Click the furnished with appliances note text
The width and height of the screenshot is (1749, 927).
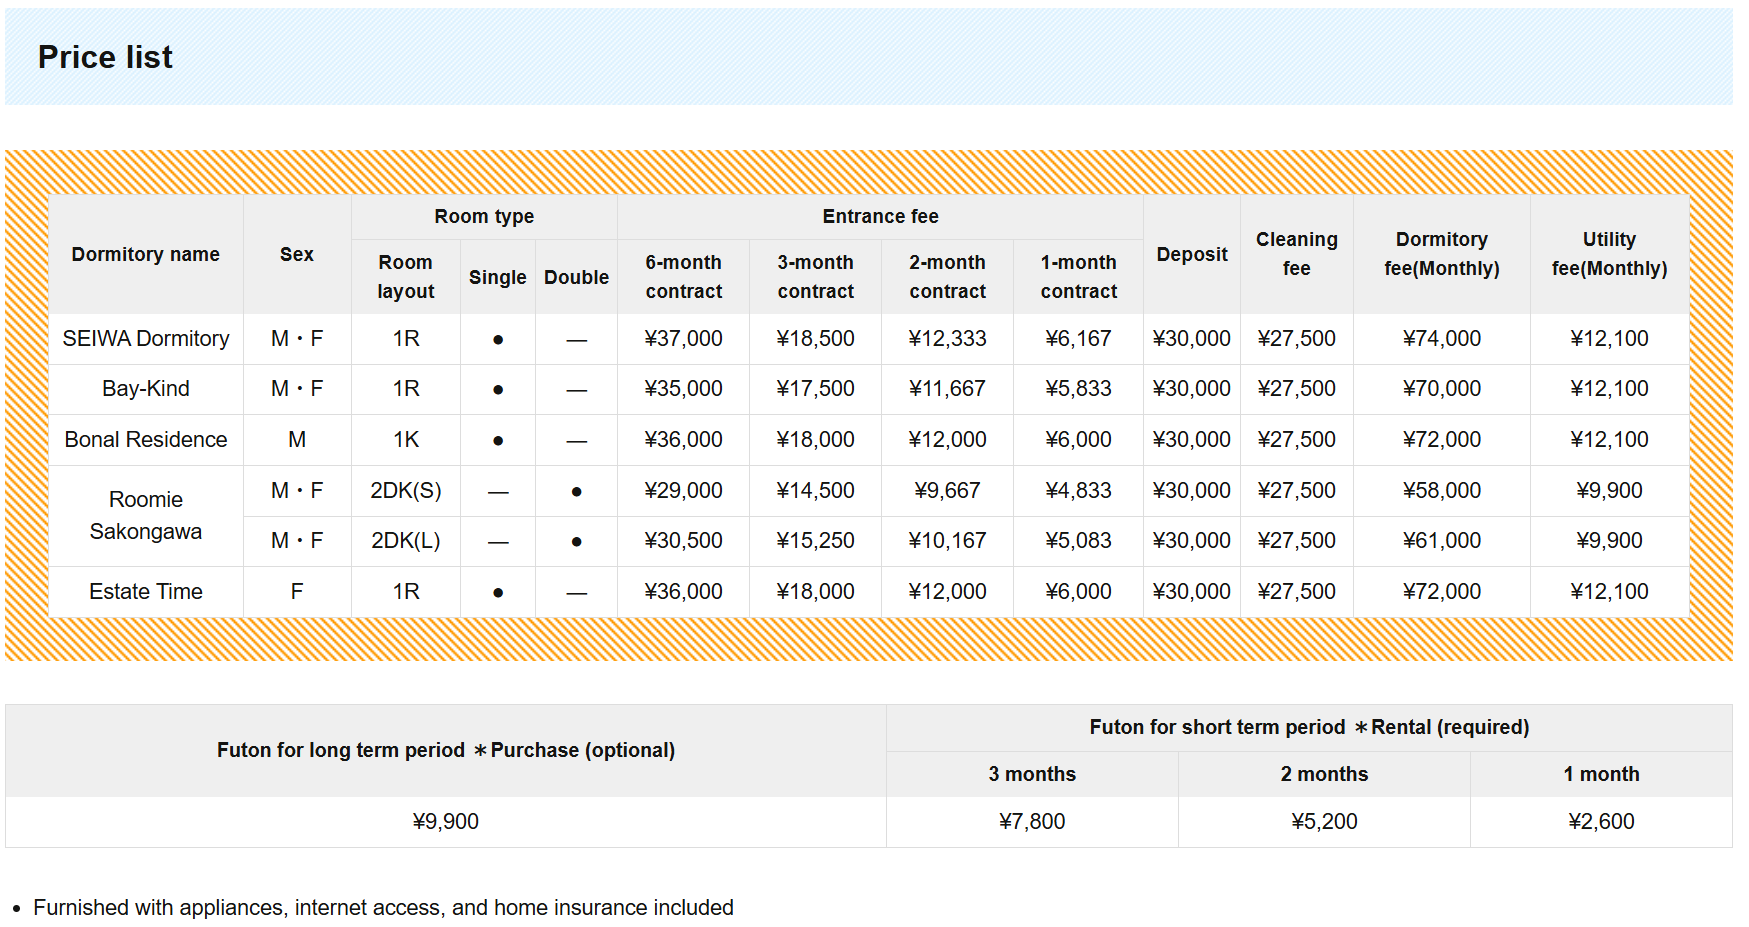pyautogui.click(x=383, y=908)
